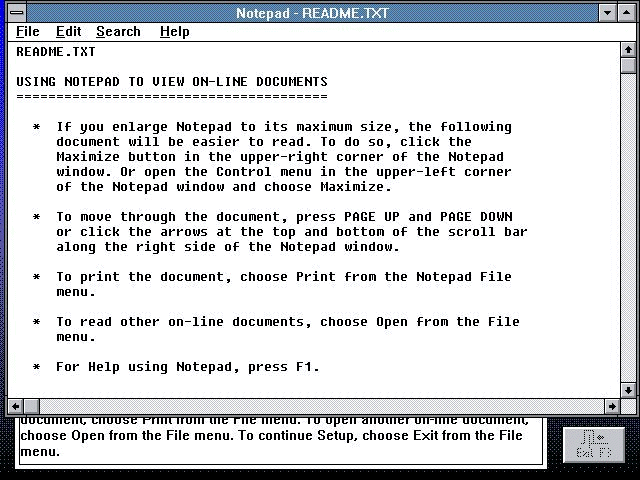Click the empty vertical scroll bar track

[x=628, y=228]
